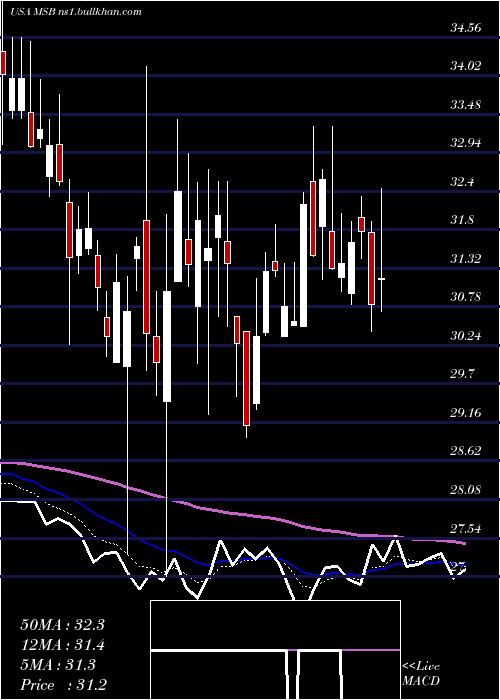This screenshot has height=700, width=500.
Task: Click the 32.4 price axis label
Action: pyautogui.click(x=462, y=182)
